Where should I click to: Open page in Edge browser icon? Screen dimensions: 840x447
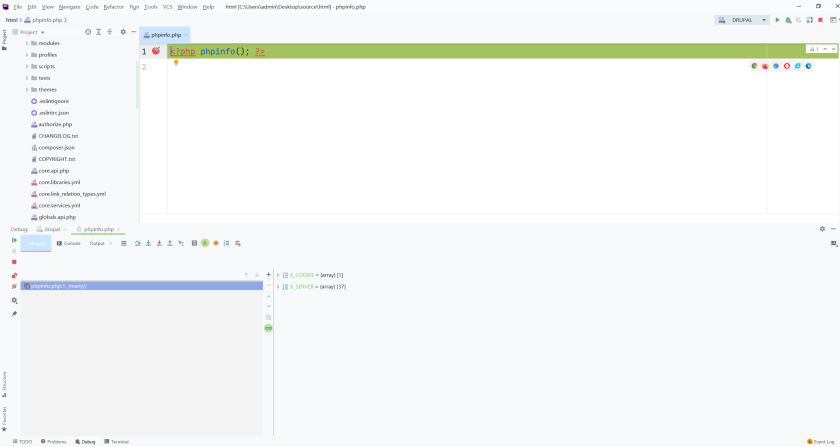(x=808, y=66)
